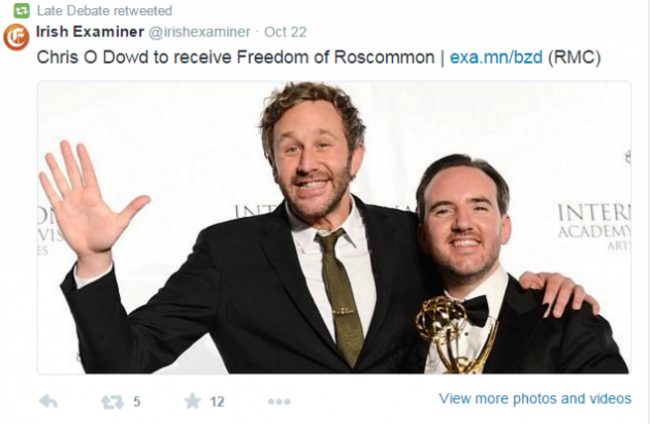This screenshot has width=650, height=424.
Task: Reply using the arrow icon
Action: [48, 401]
